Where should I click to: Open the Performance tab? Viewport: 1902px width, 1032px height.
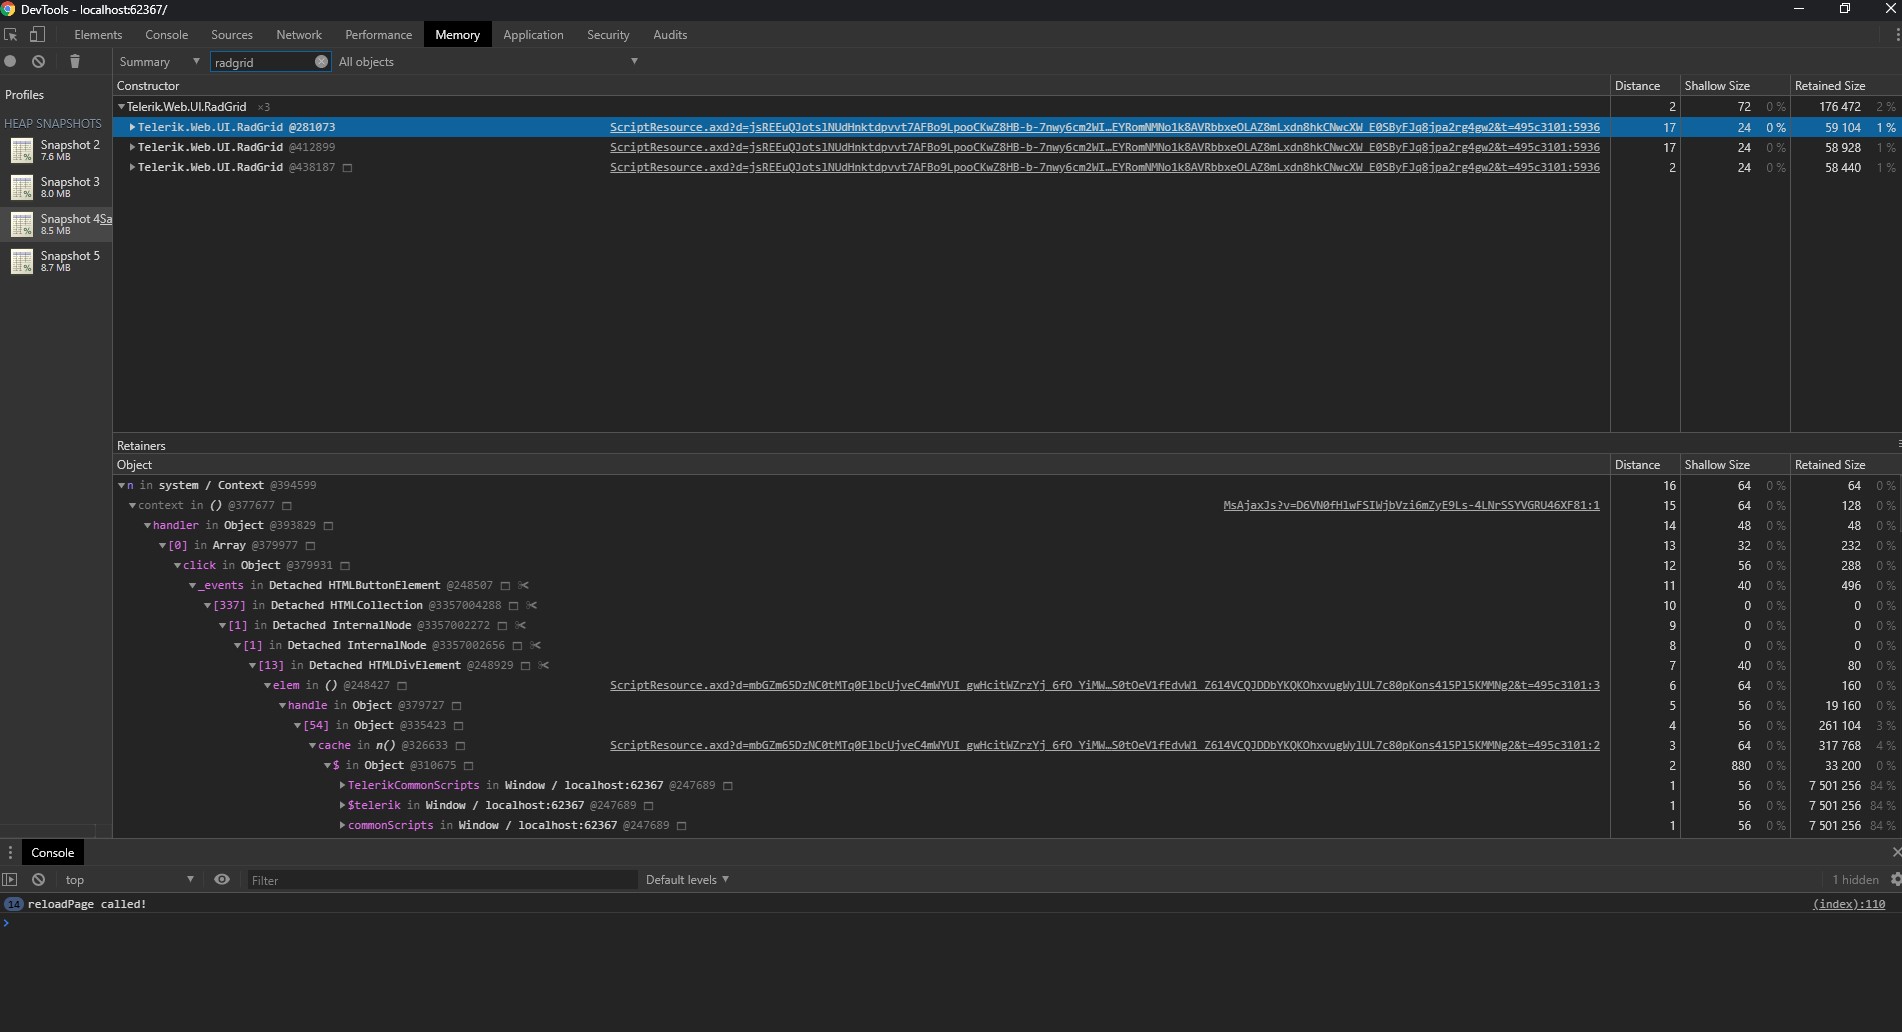click(378, 34)
